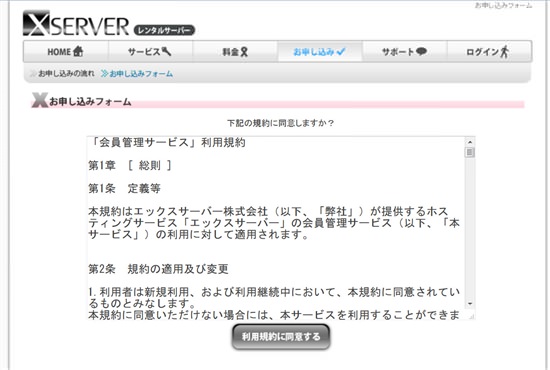The width and height of the screenshot is (550, 370).
Task: Select the お申し込み menu tab
Action: (320, 52)
